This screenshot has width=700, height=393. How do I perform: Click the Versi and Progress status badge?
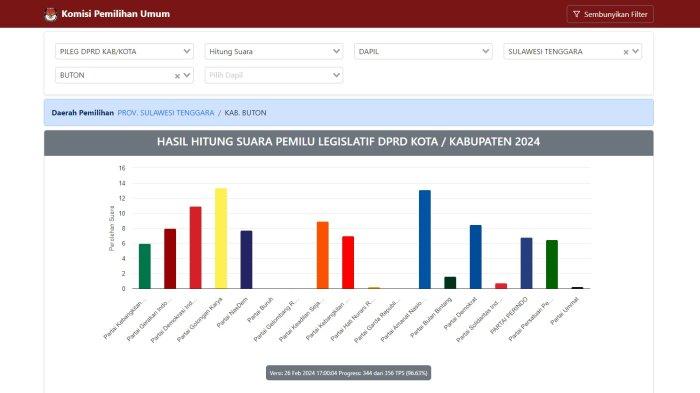tap(349, 373)
